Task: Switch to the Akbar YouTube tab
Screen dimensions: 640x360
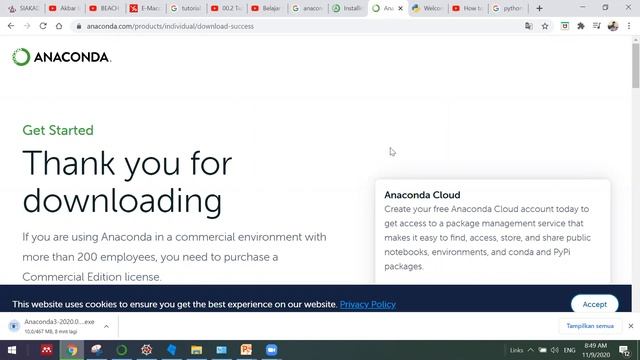Action: (x=63, y=8)
